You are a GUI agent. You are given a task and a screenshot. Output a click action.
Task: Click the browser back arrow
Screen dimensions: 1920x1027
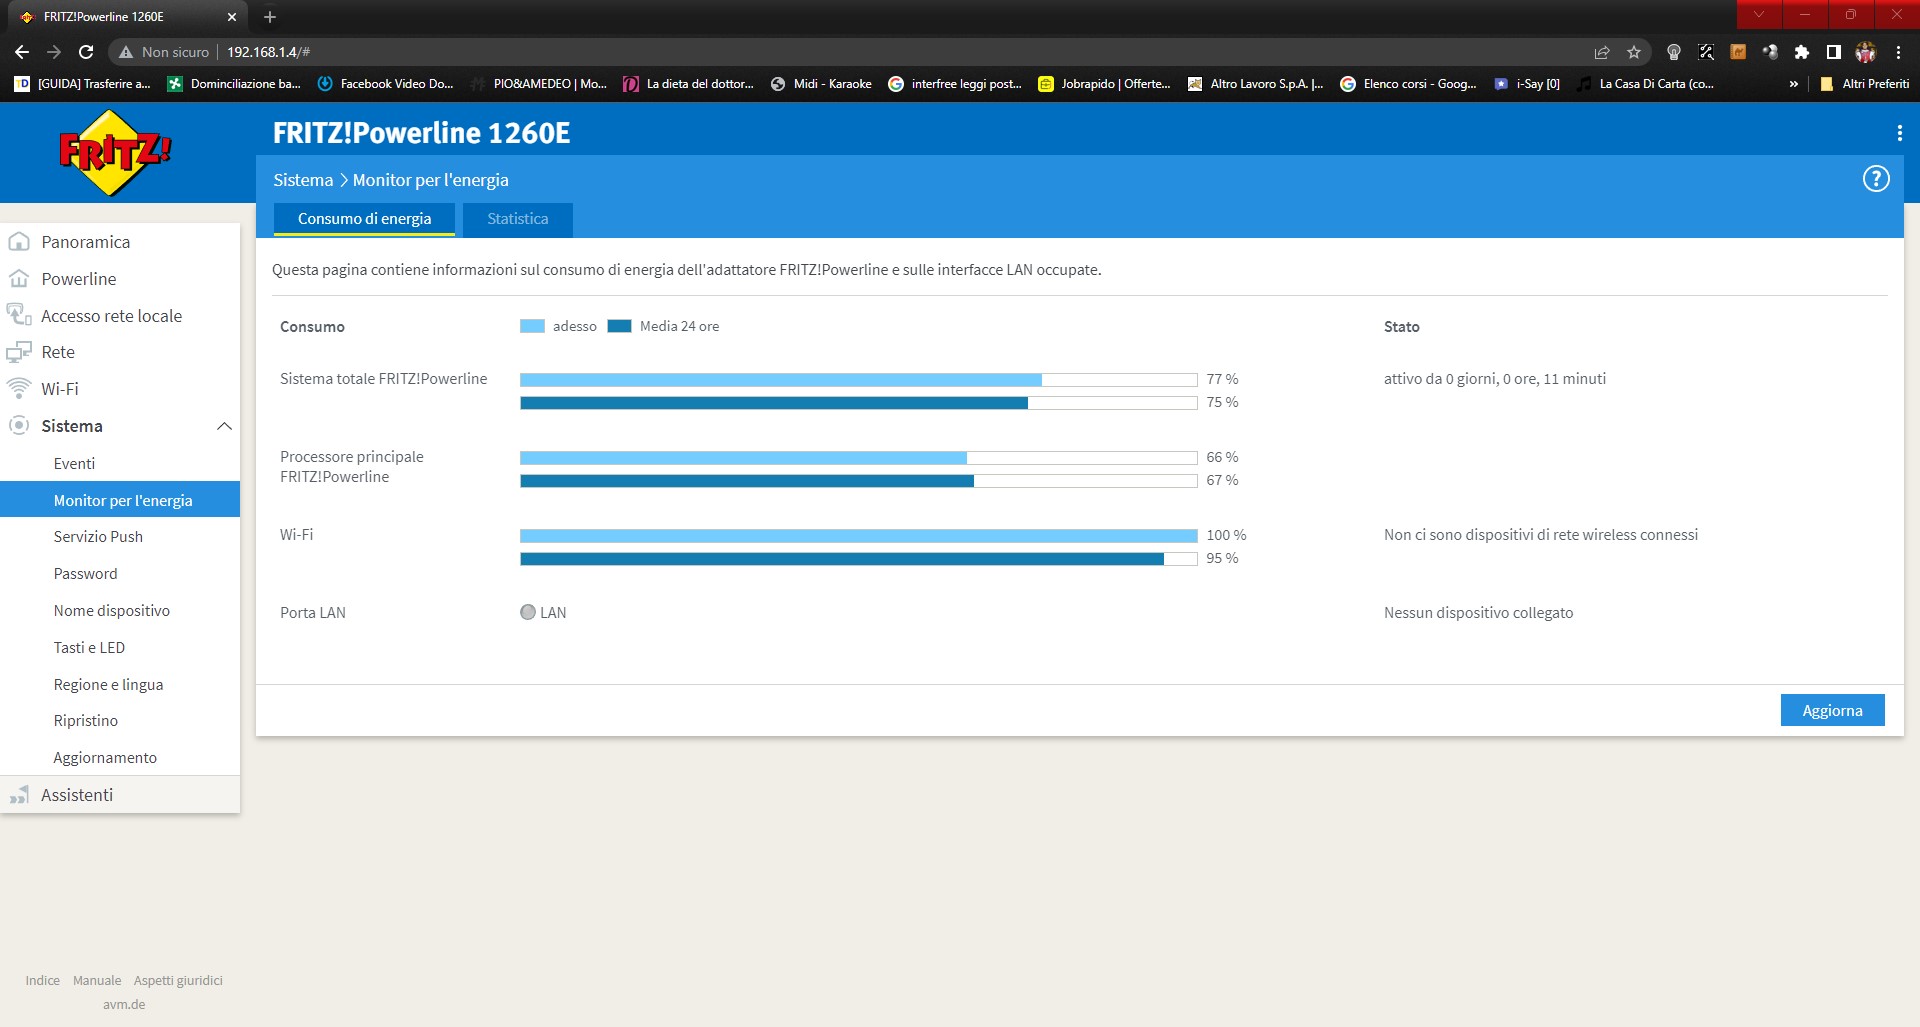[22, 52]
